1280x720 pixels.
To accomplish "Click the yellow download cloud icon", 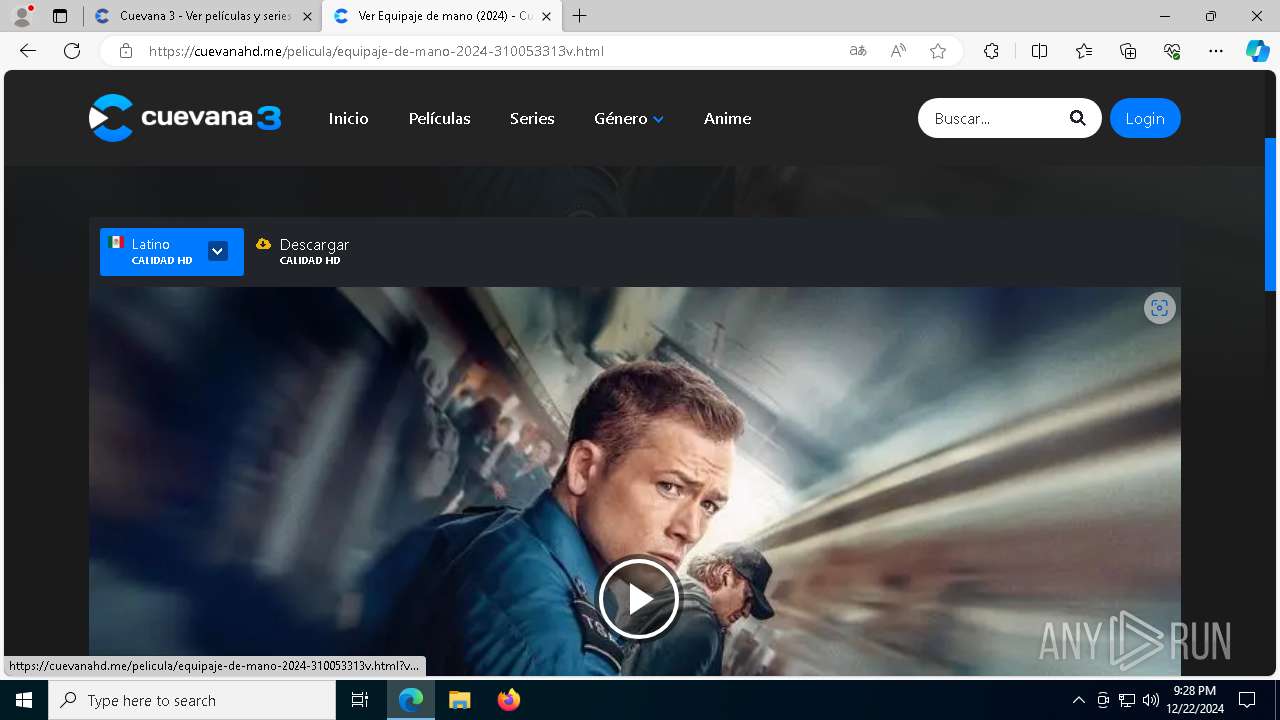I will pos(264,244).
